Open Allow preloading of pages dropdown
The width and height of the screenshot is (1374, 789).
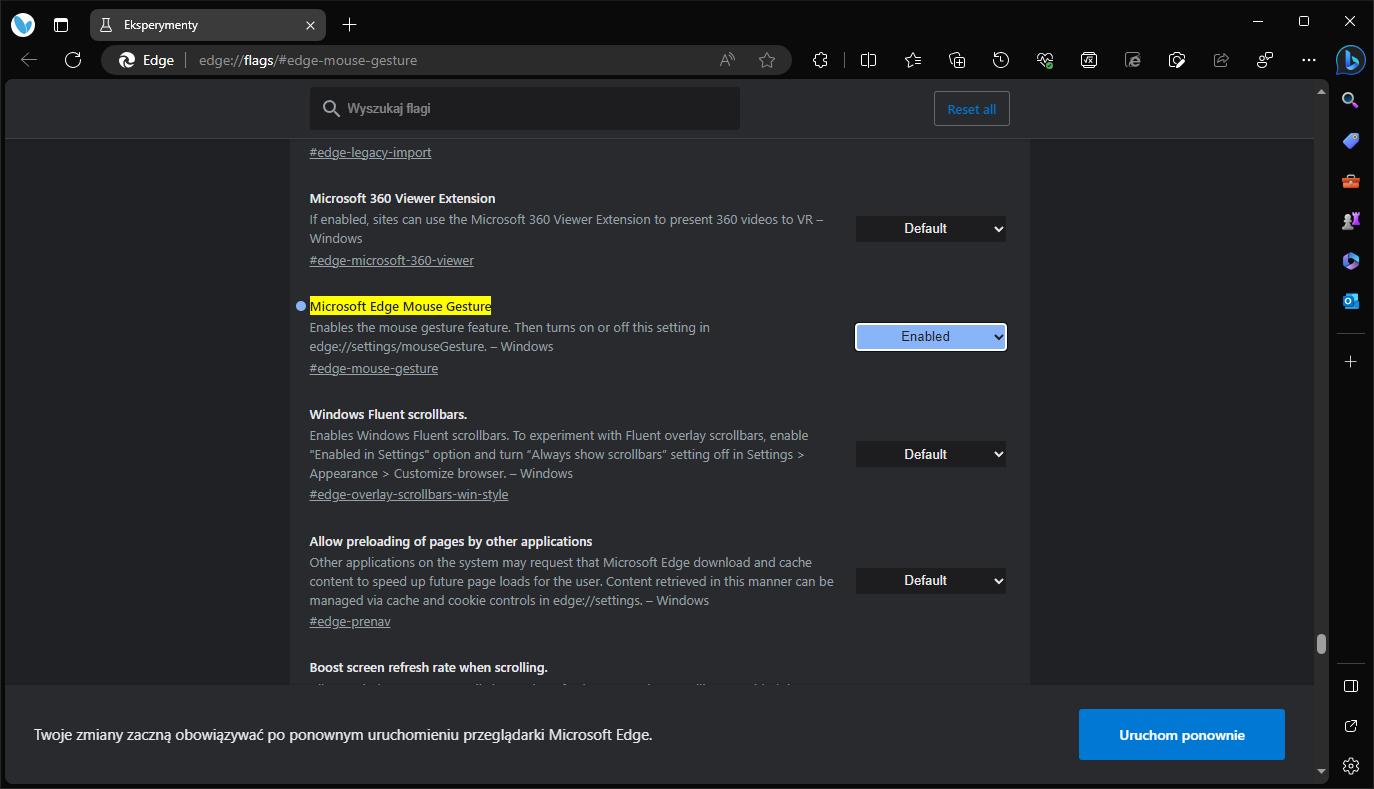931,580
